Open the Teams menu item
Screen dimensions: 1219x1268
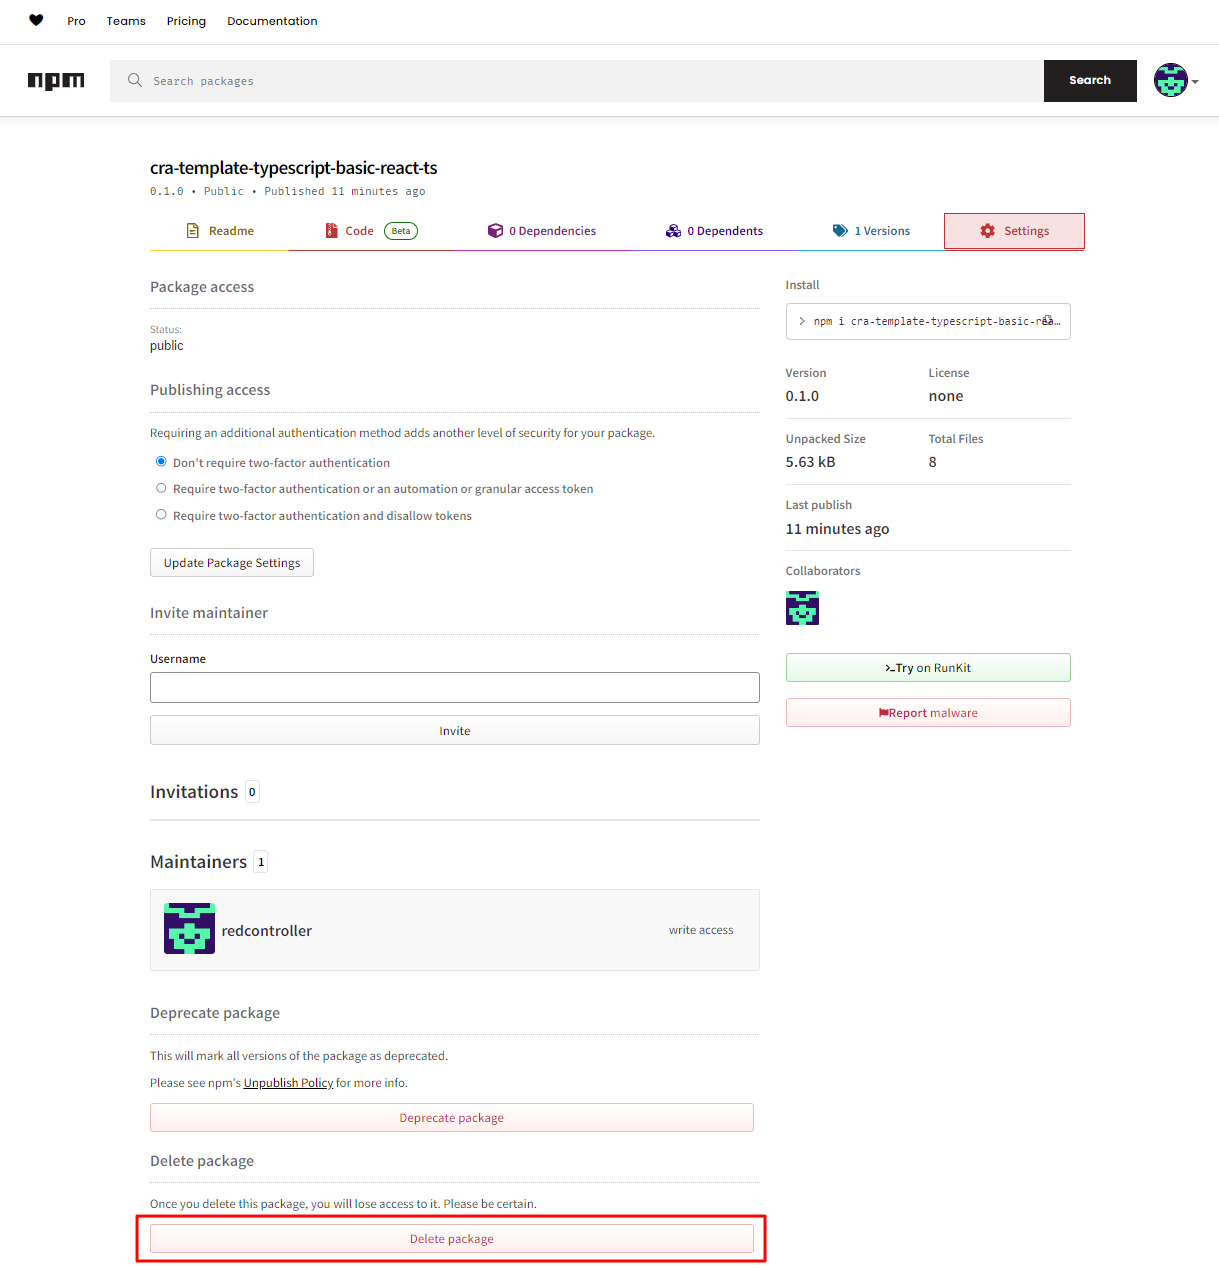[126, 21]
